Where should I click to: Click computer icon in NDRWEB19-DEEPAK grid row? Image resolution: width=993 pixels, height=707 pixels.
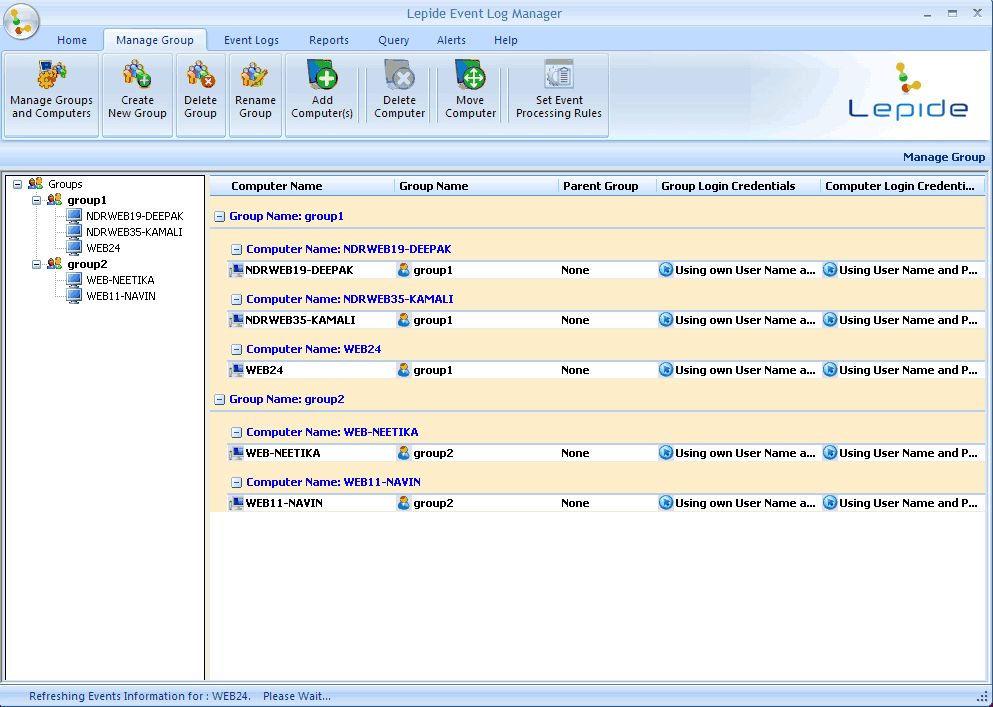click(236, 270)
